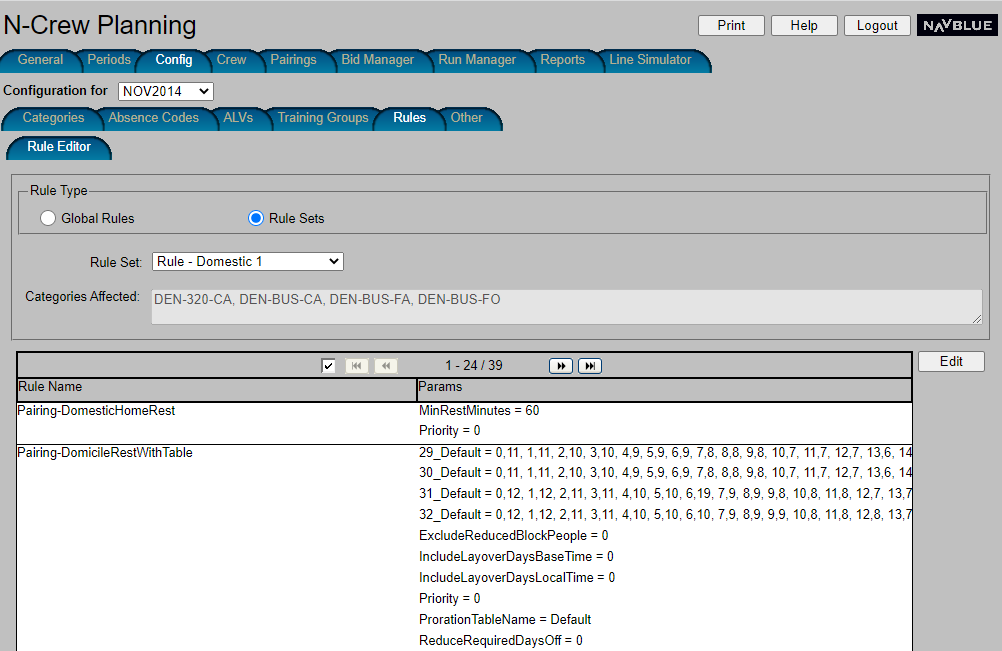Screen dimensions: 1002x651
Task: Open the Other sub-tab
Action: (466, 118)
